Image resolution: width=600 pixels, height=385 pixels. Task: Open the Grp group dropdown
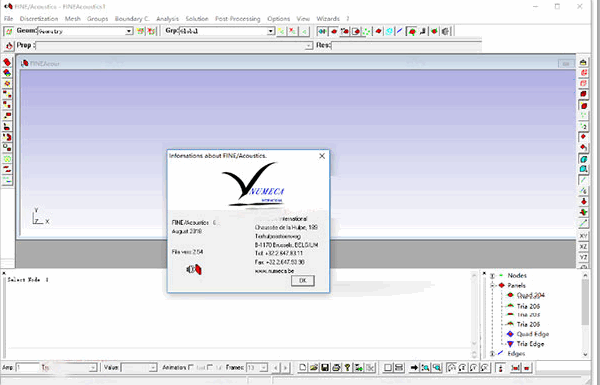click(x=271, y=31)
